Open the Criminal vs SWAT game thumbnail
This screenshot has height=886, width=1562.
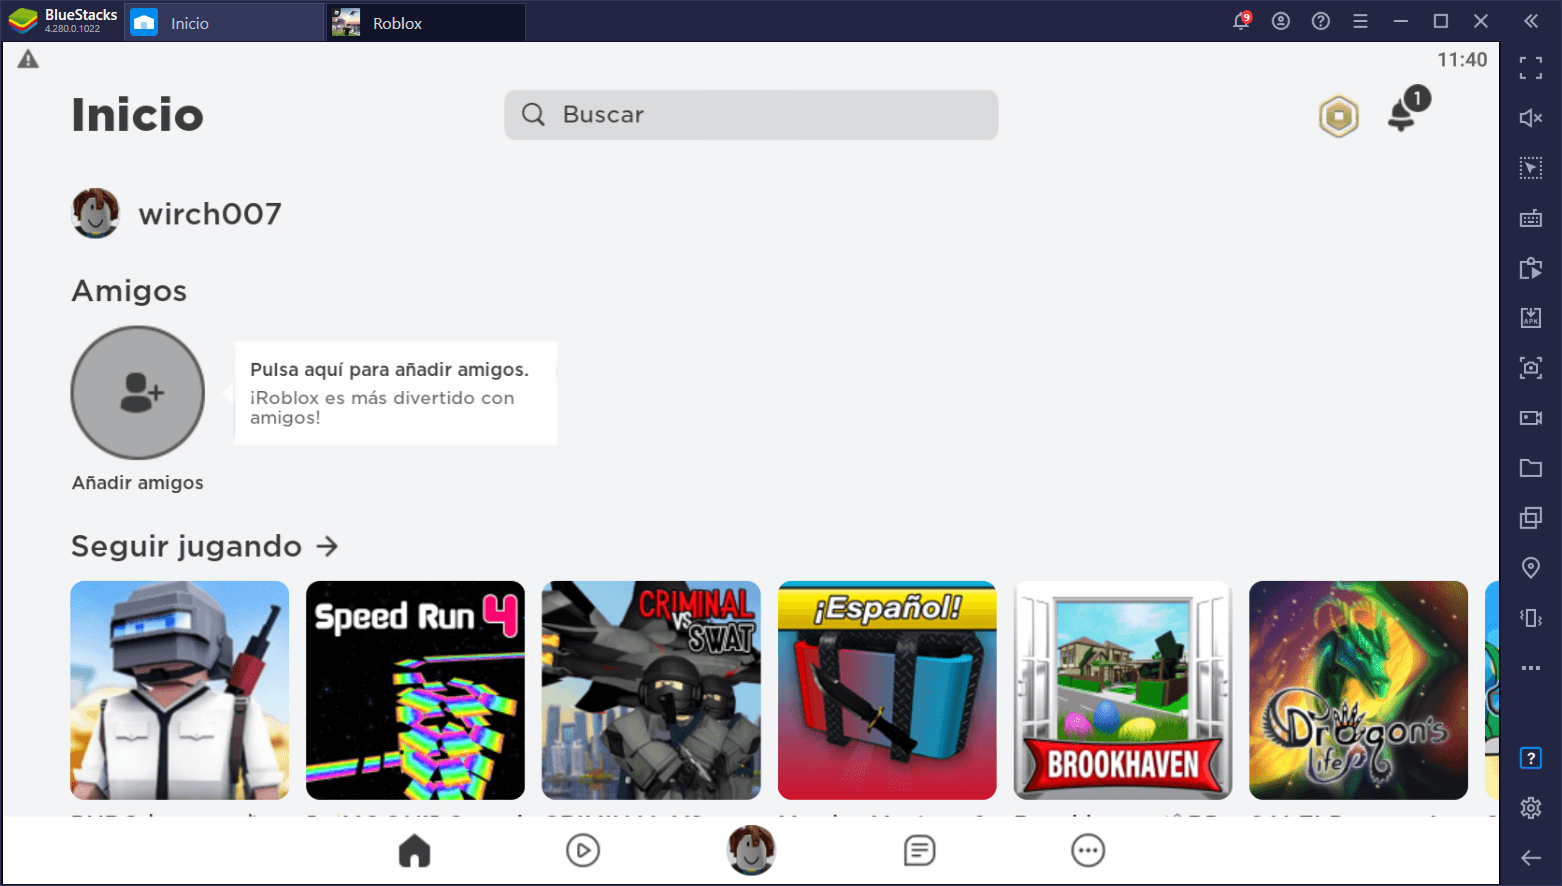click(x=651, y=690)
